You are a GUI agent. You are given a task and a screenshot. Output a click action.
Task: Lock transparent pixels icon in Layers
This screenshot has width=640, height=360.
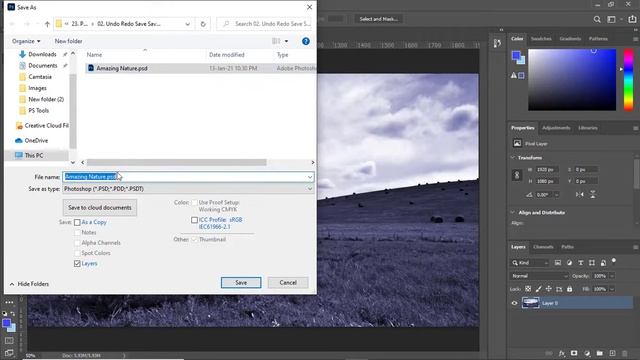tap(528, 289)
